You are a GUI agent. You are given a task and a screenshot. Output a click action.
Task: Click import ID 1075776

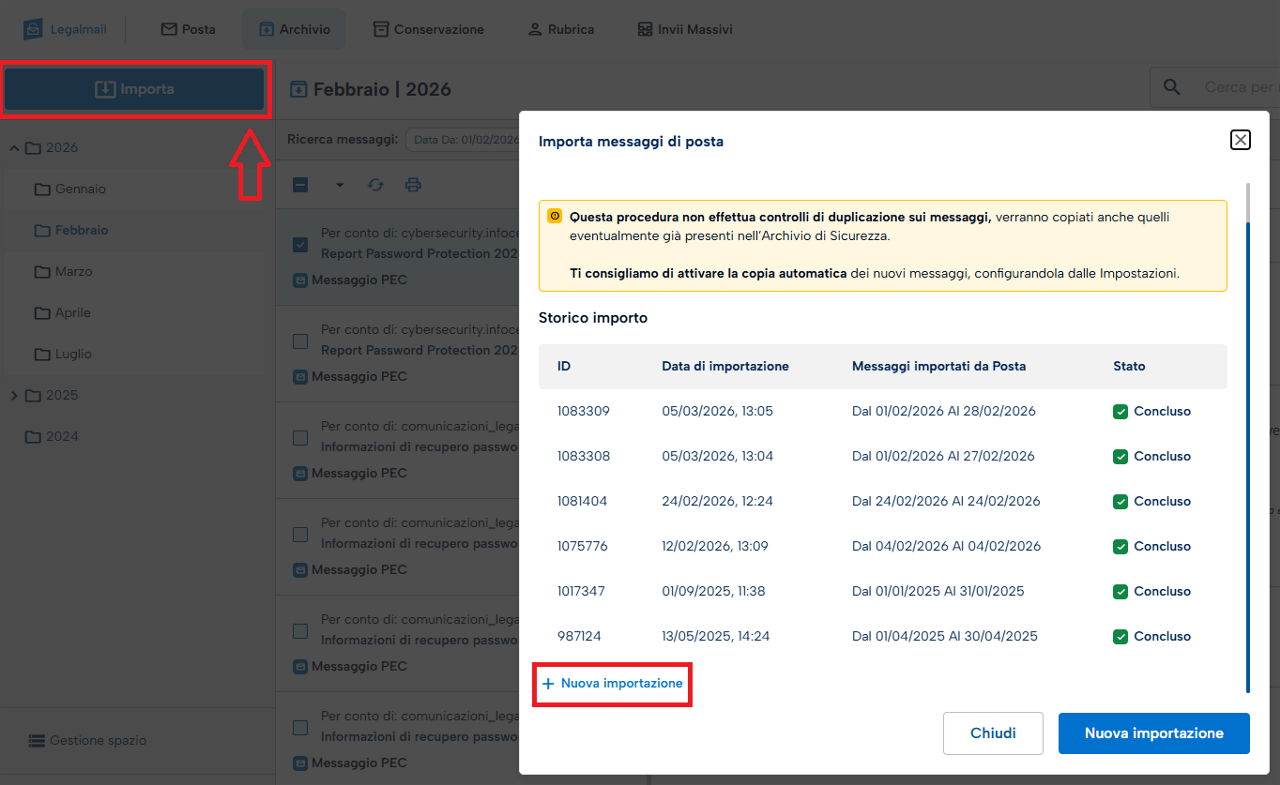[x=582, y=546]
